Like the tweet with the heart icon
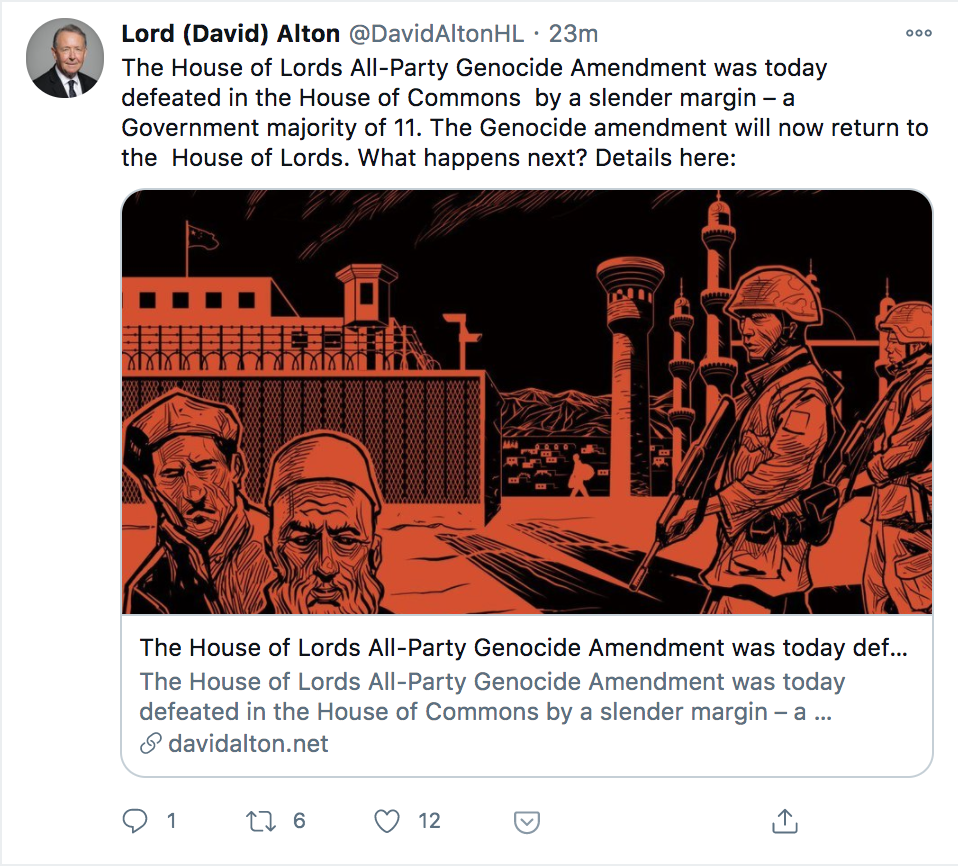The height and width of the screenshot is (866, 958). [x=387, y=821]
